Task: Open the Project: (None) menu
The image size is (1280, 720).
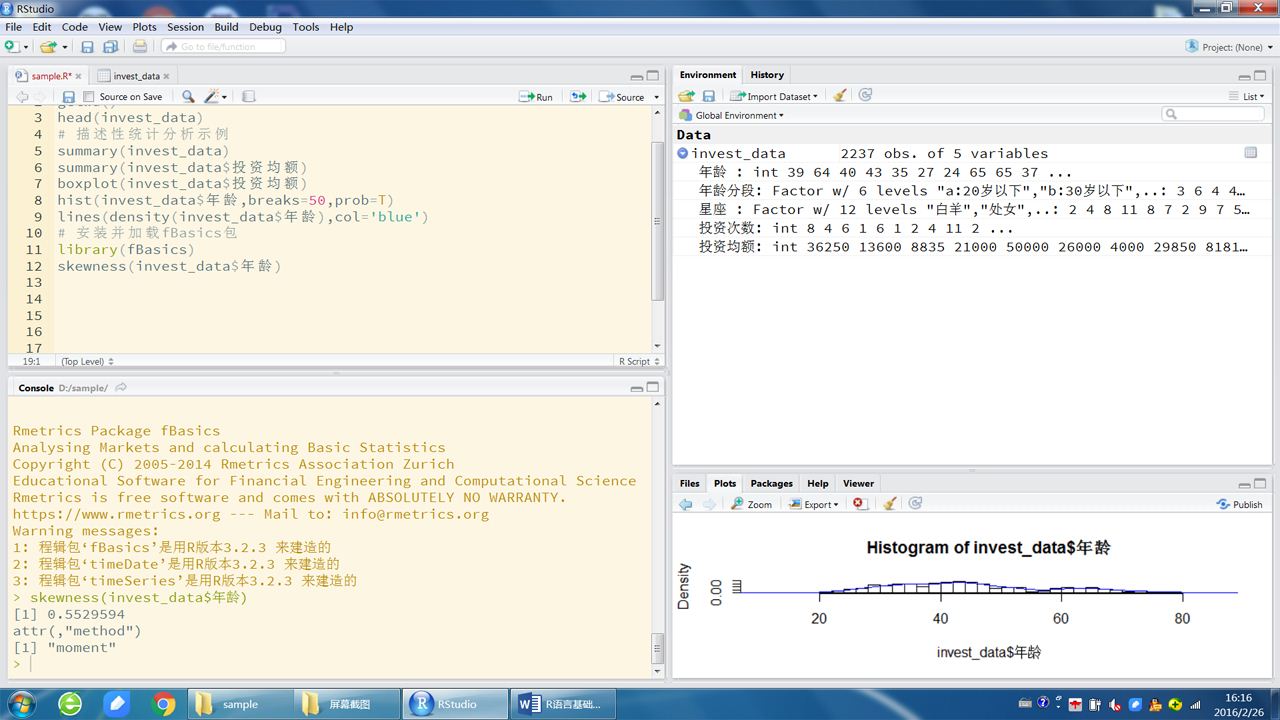Action: tap(1229, 47)
